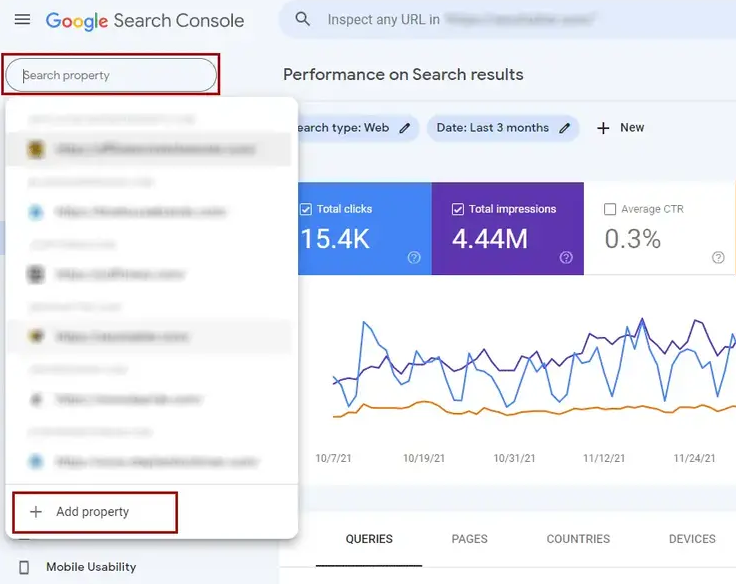Click the Google Search Console logo
Screen dimensions: 736x584
tap(145, 21)
